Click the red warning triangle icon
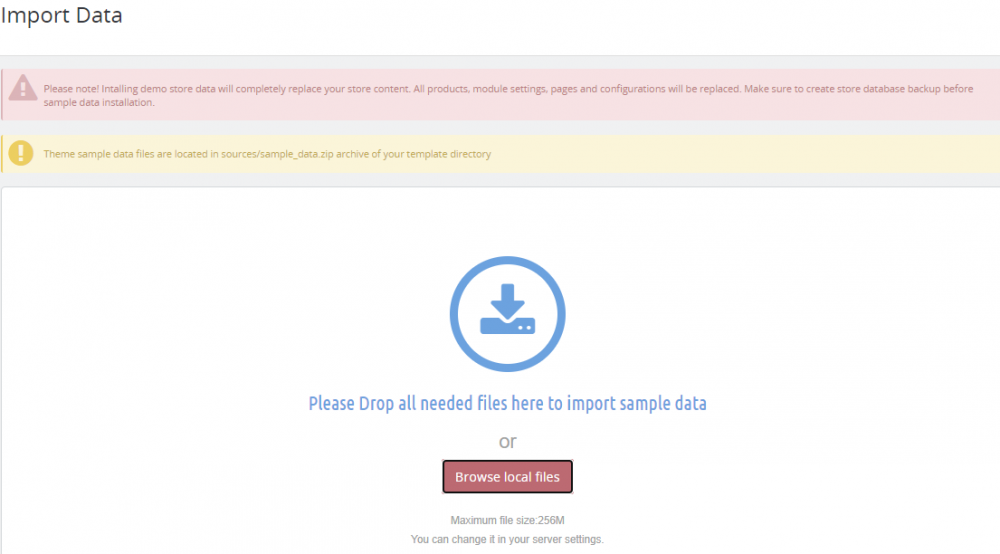The image size is (1000, 554). [22, 88]
